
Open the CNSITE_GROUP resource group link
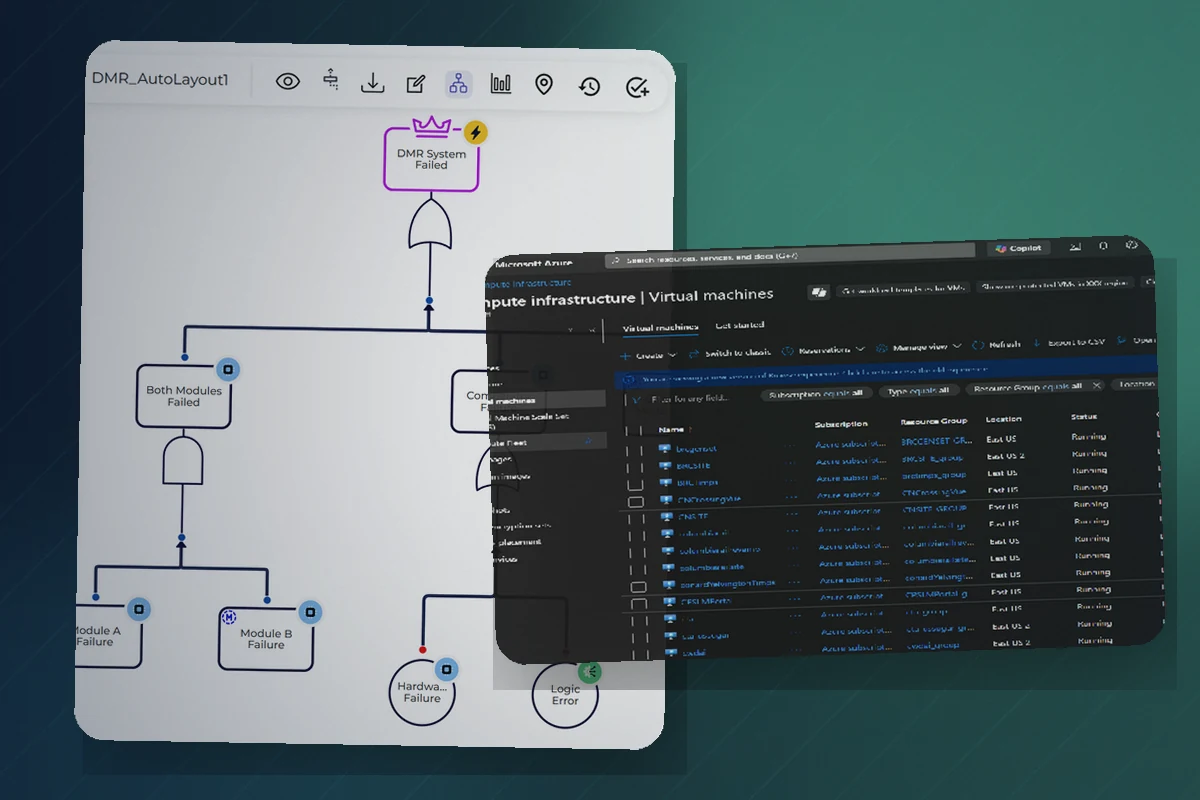coord(935,508)
